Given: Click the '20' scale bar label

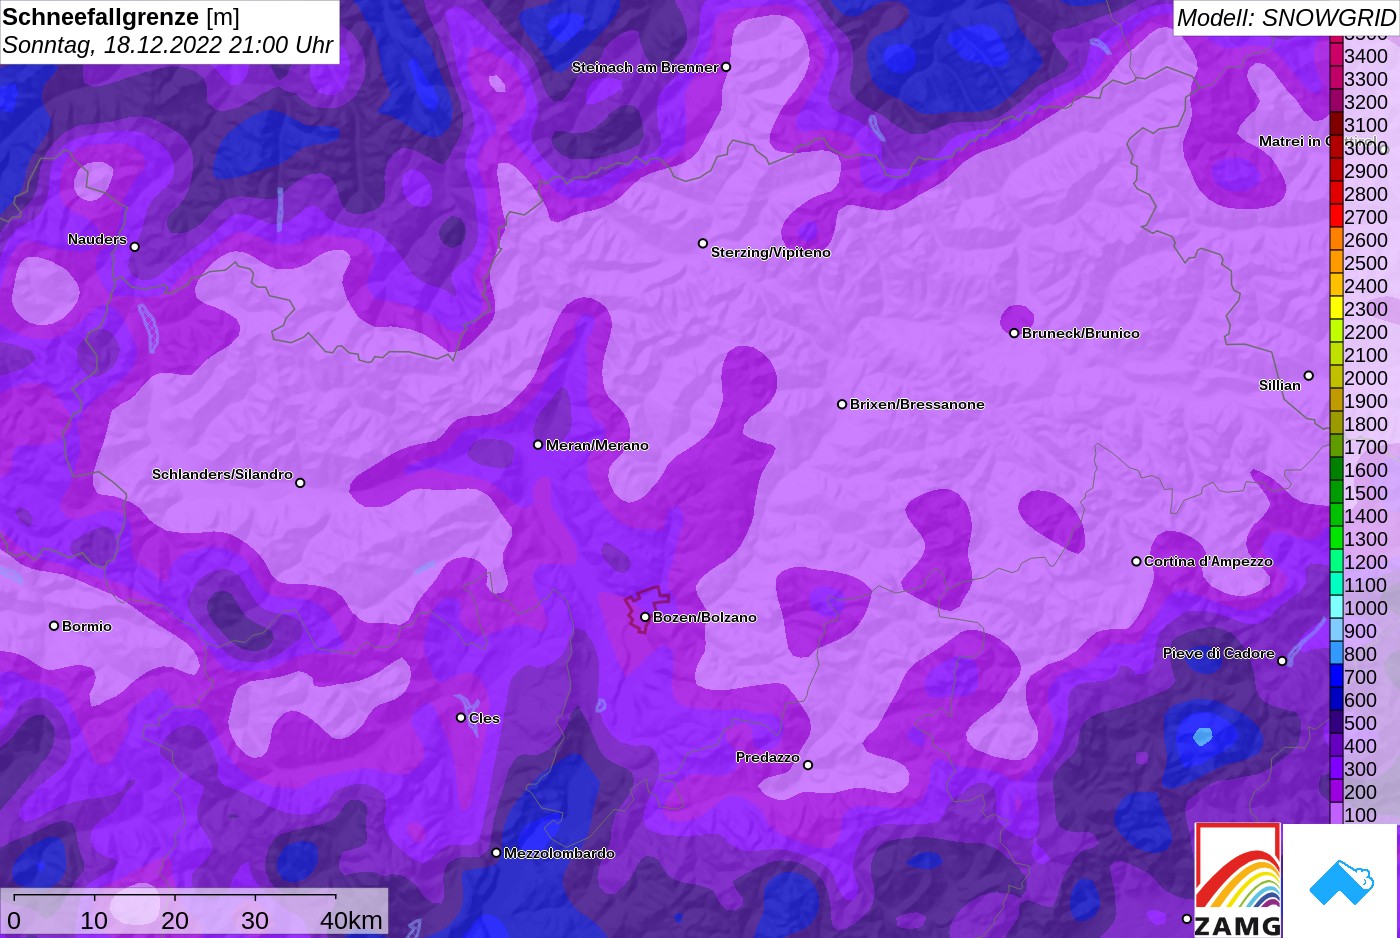Looking at the screenshot, I should click(175, 920).
